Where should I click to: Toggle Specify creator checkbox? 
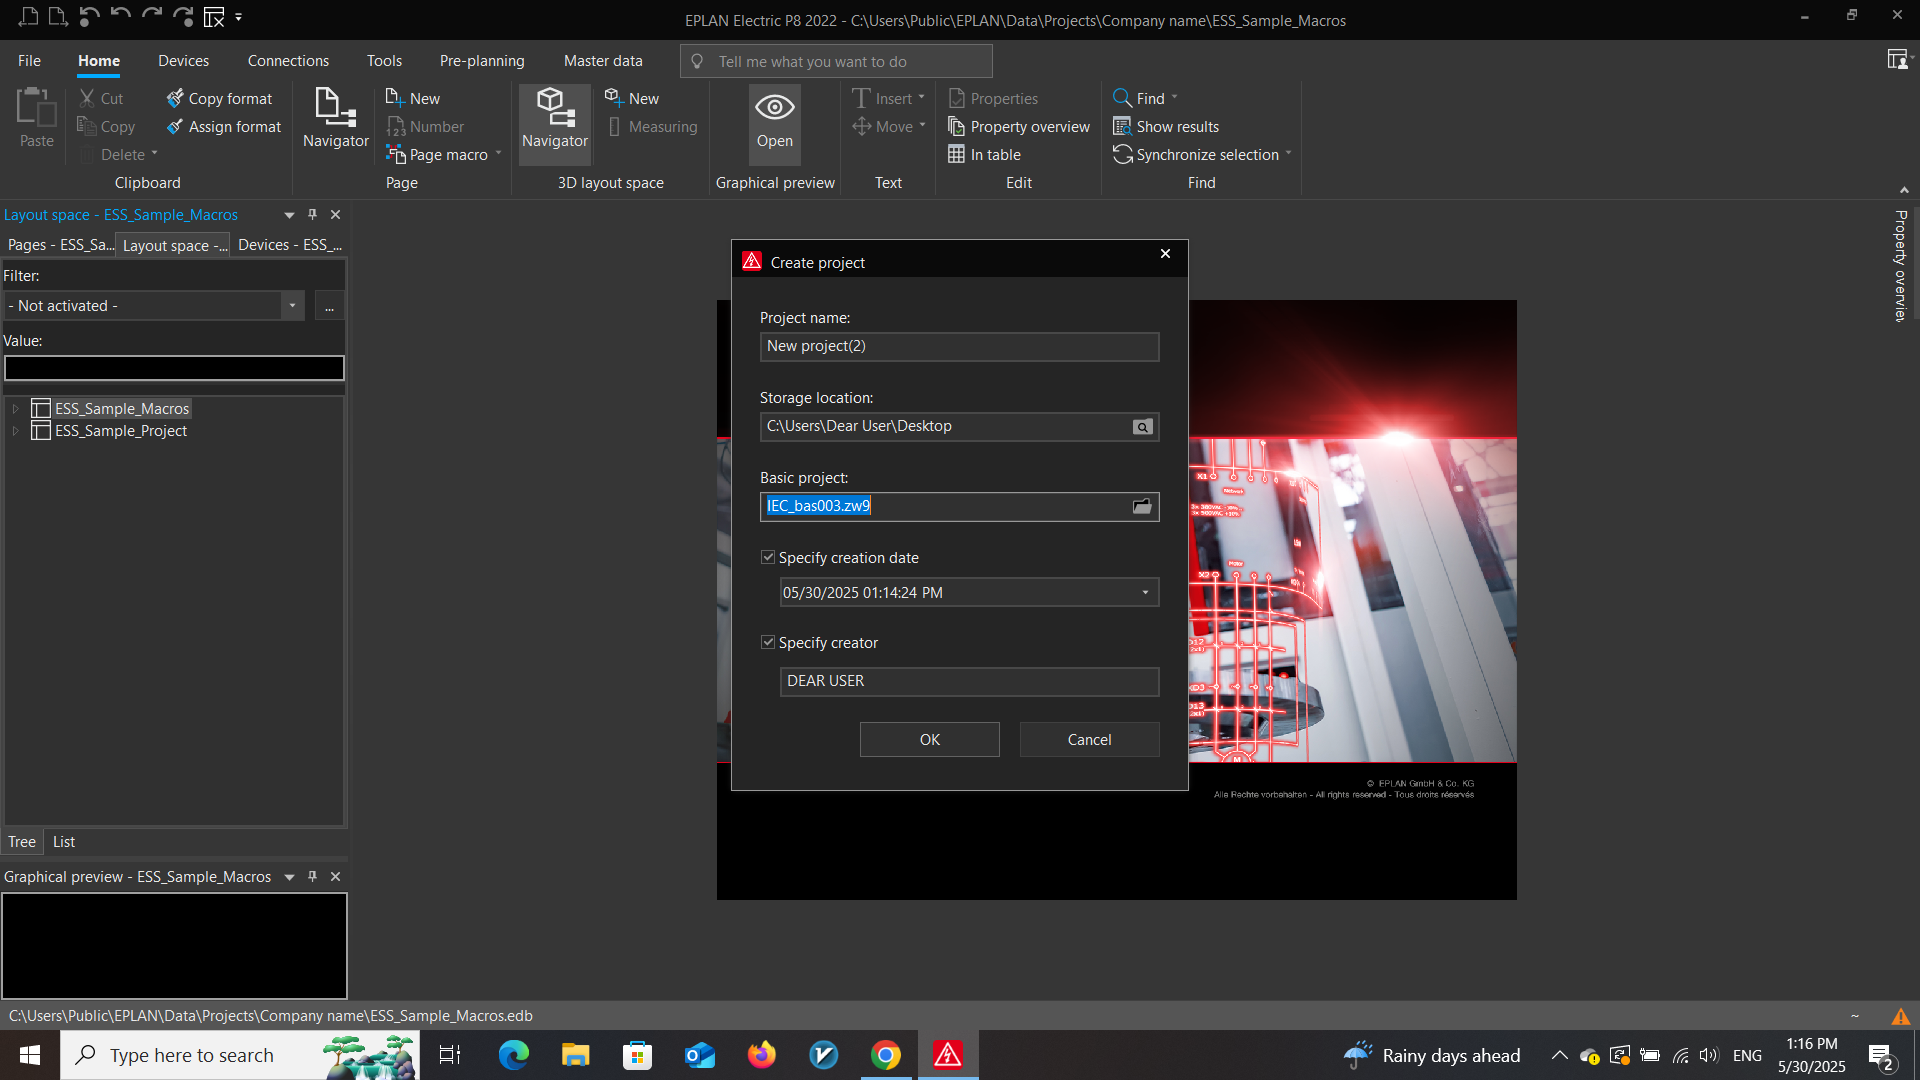768,642
